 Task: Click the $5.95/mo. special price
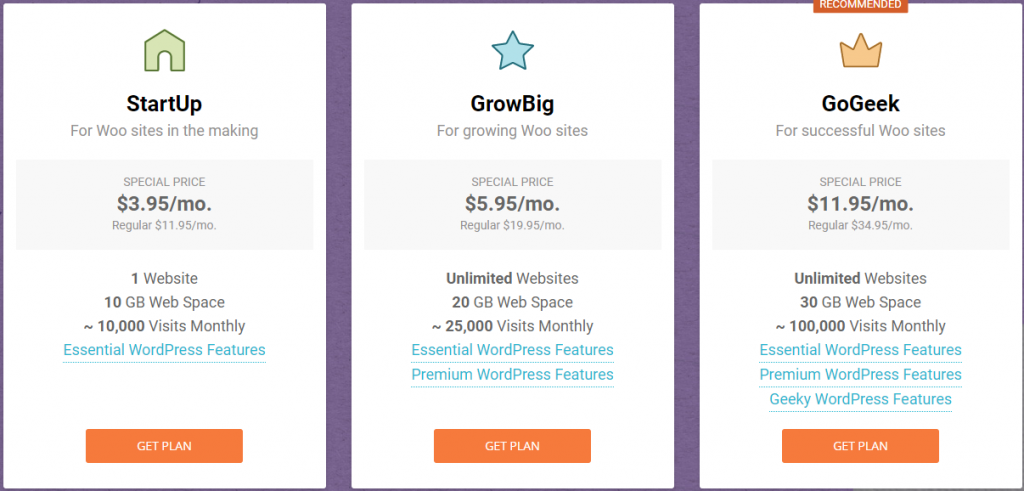pyautogui.click(x=512, y=204)
